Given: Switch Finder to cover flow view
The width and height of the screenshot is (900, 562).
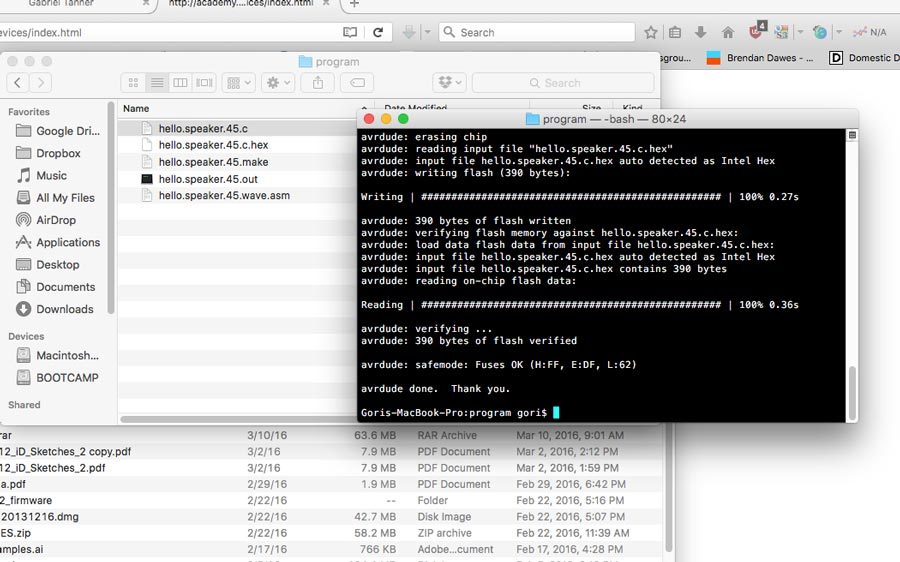Looking at the screenshot, I should point(204,83).
